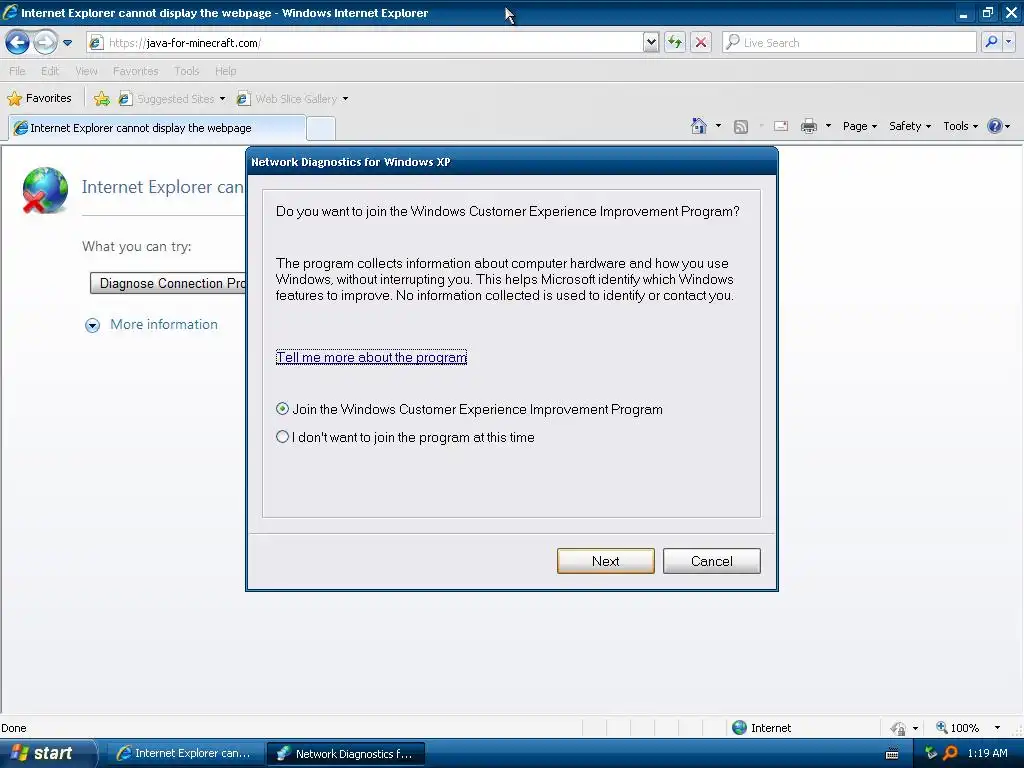Click the Print icon

pos(809,126)
